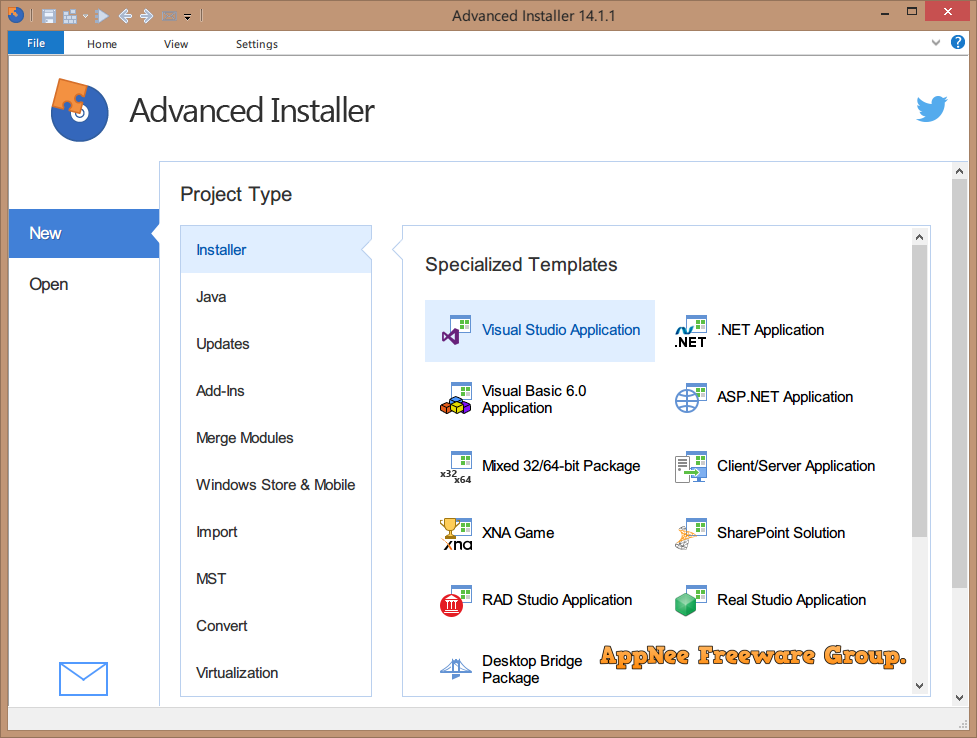
Task: Click the outer page scrollbar up arrow
Action: tap(960, 171)
